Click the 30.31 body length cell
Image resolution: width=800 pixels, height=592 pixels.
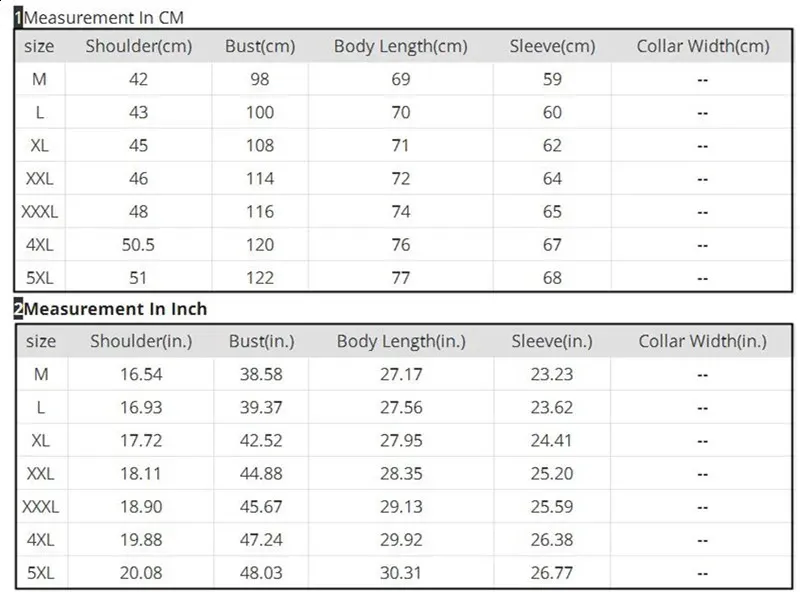point(400,573)
